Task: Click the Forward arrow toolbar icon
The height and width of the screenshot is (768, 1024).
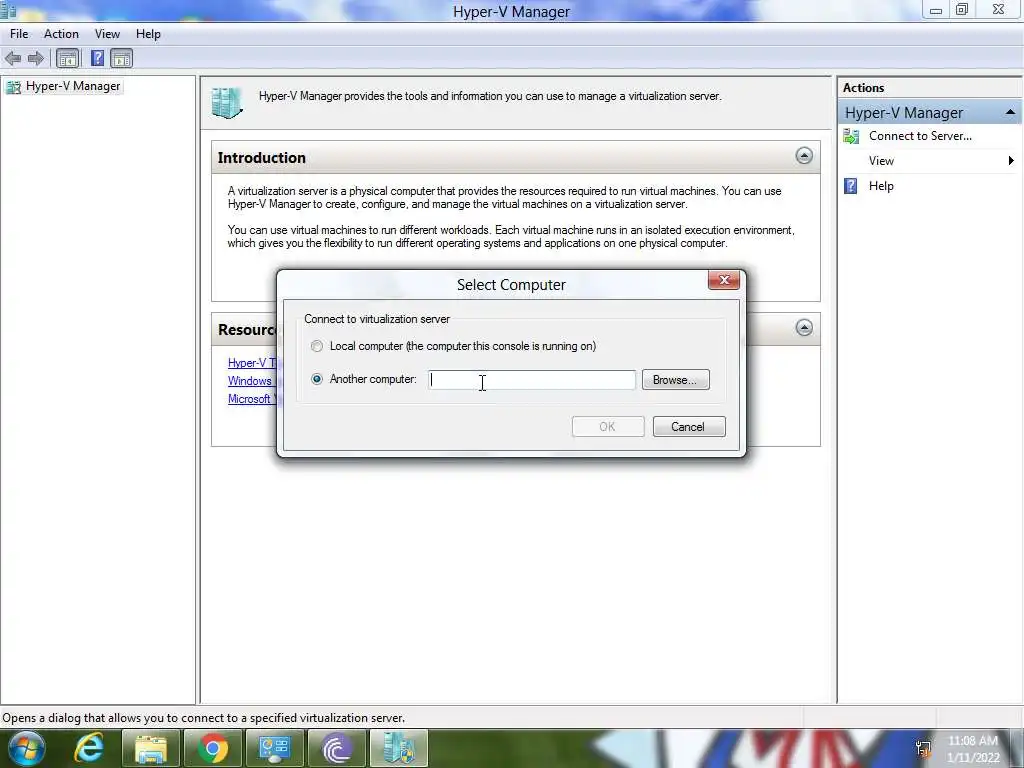Action: pyautogui.click(x=36, y=59)
